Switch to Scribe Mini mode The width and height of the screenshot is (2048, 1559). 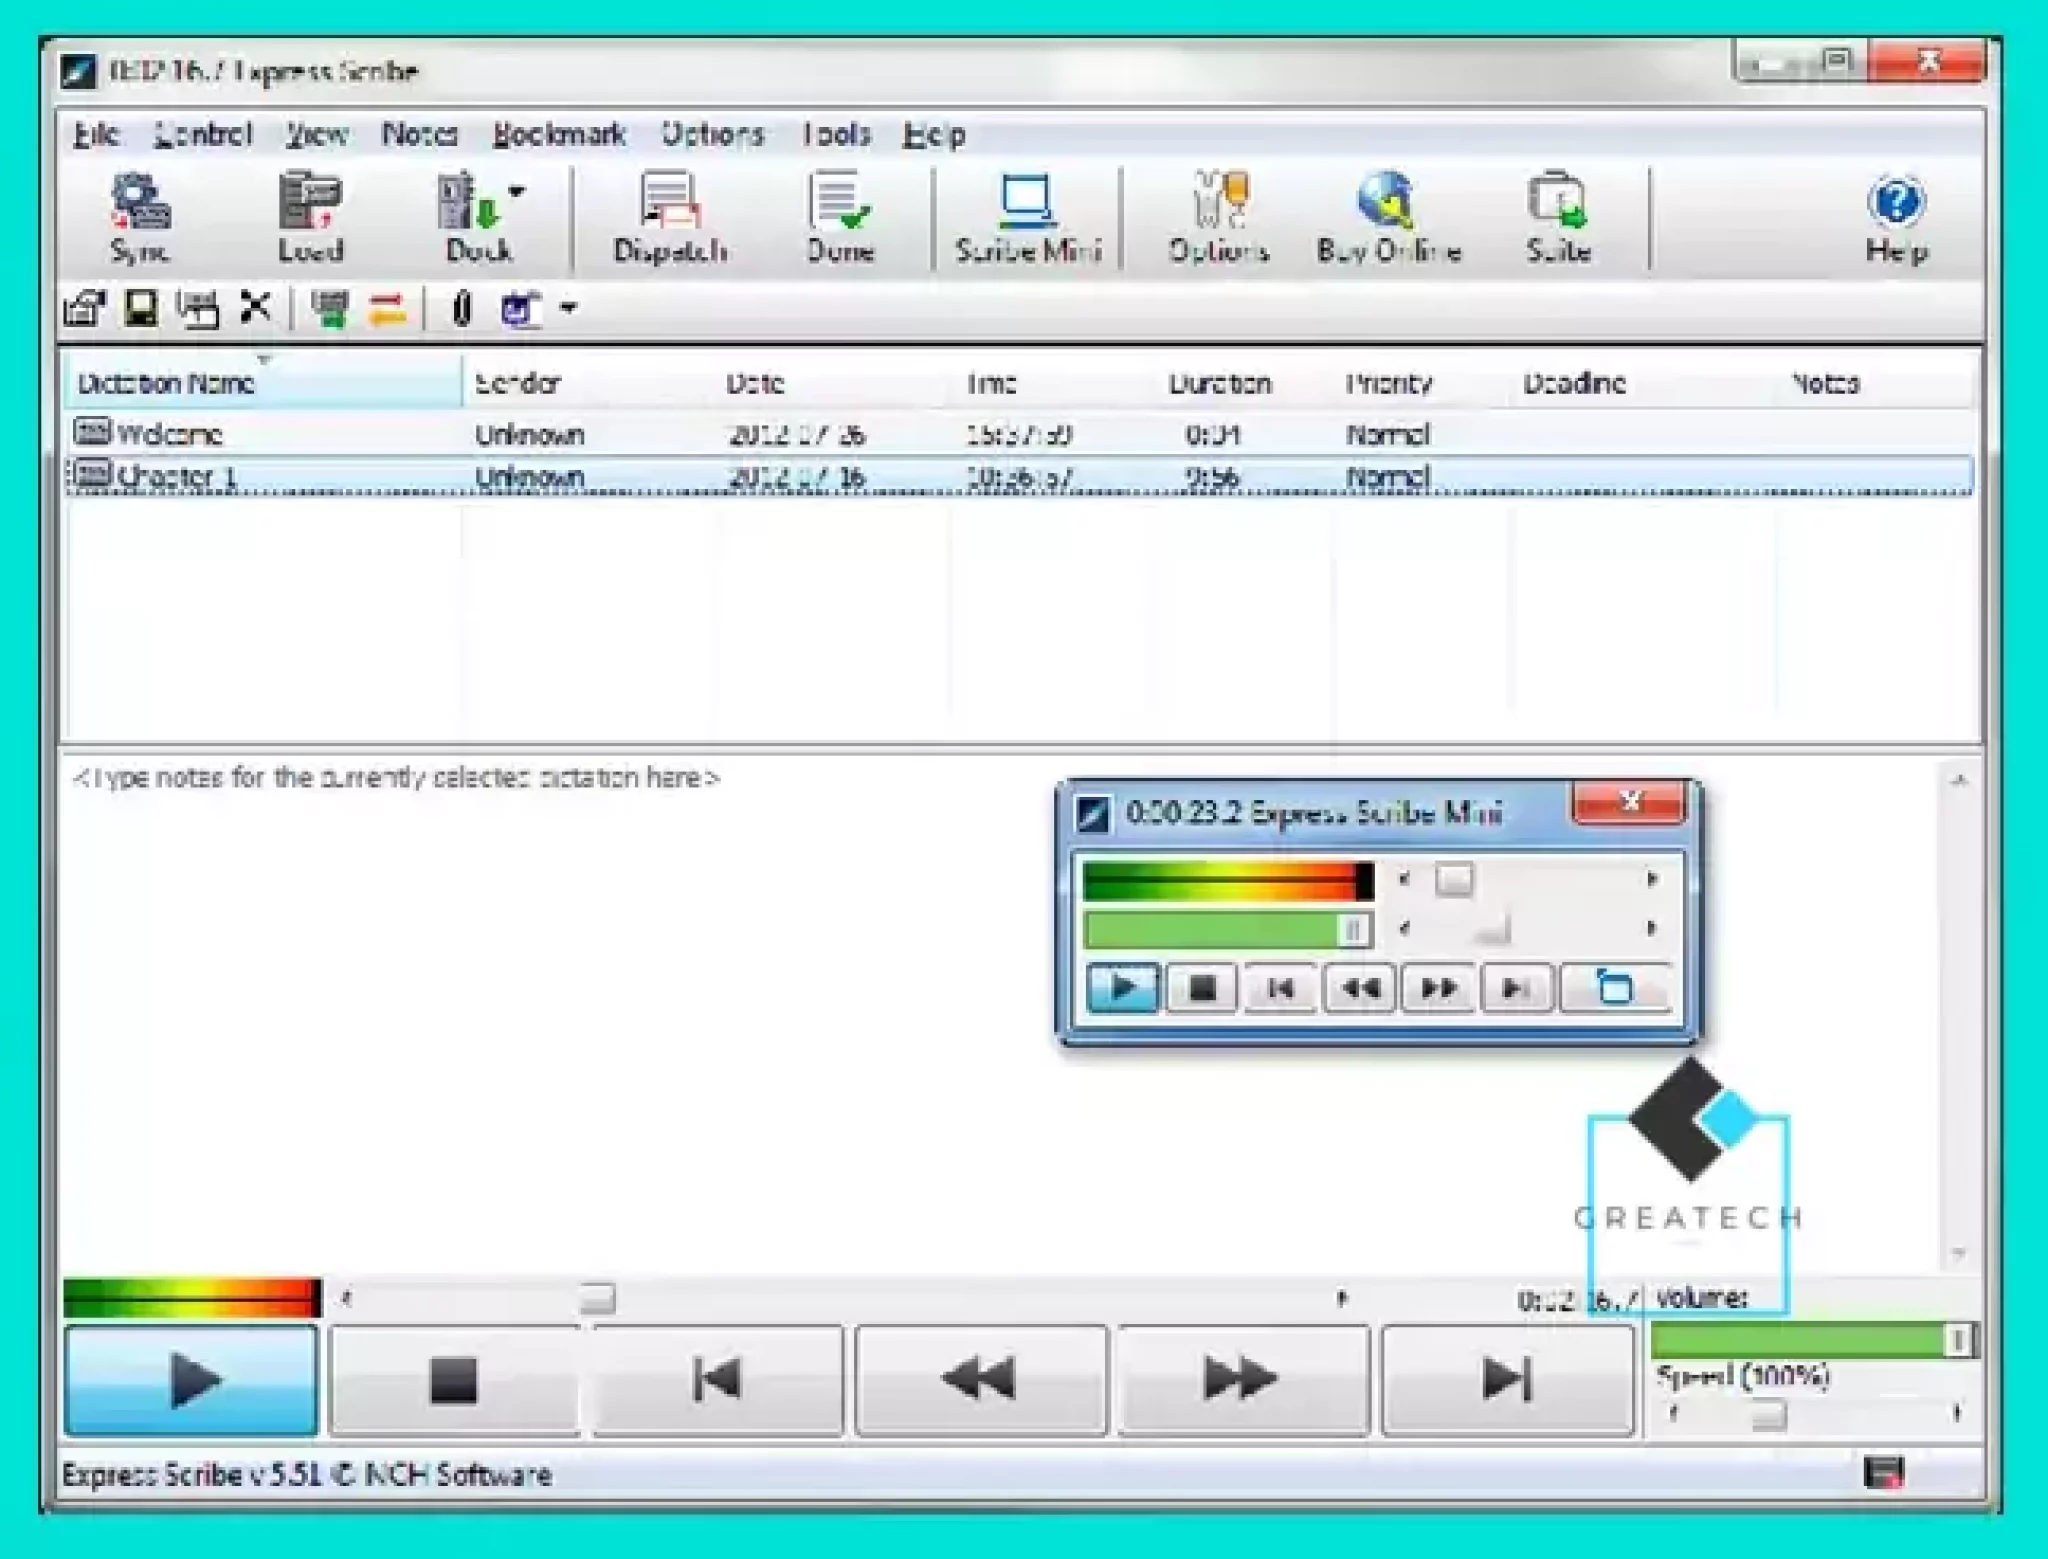(1027, 218)
